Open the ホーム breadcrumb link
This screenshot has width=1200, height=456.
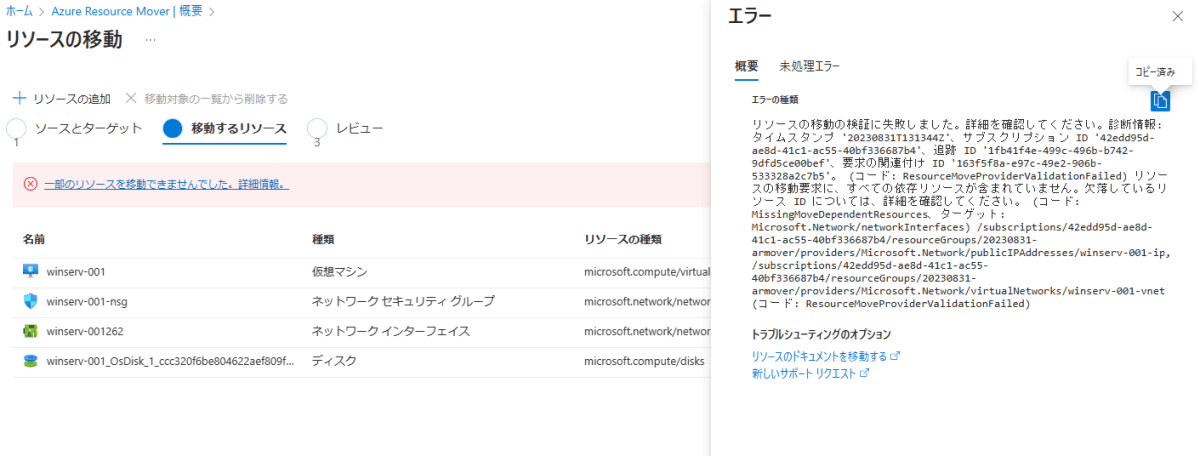[x=20, y=11]
